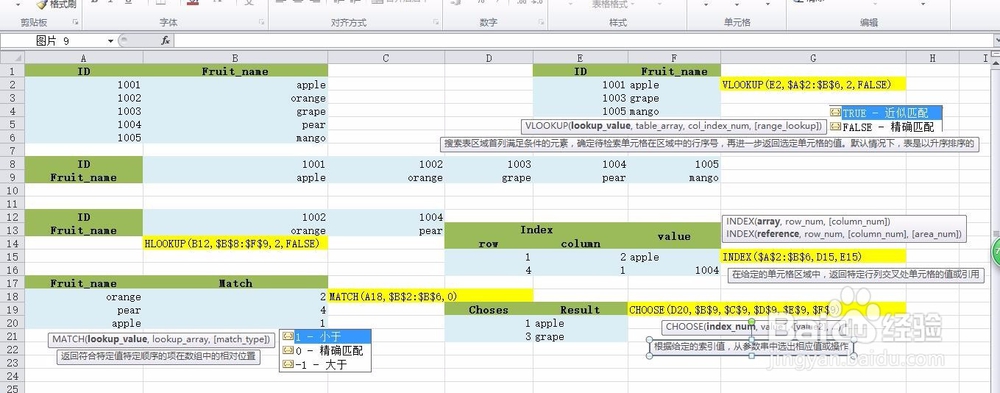The image size is (1000, 393).
Task: Select column header C
Action: (x=386, y=58)
